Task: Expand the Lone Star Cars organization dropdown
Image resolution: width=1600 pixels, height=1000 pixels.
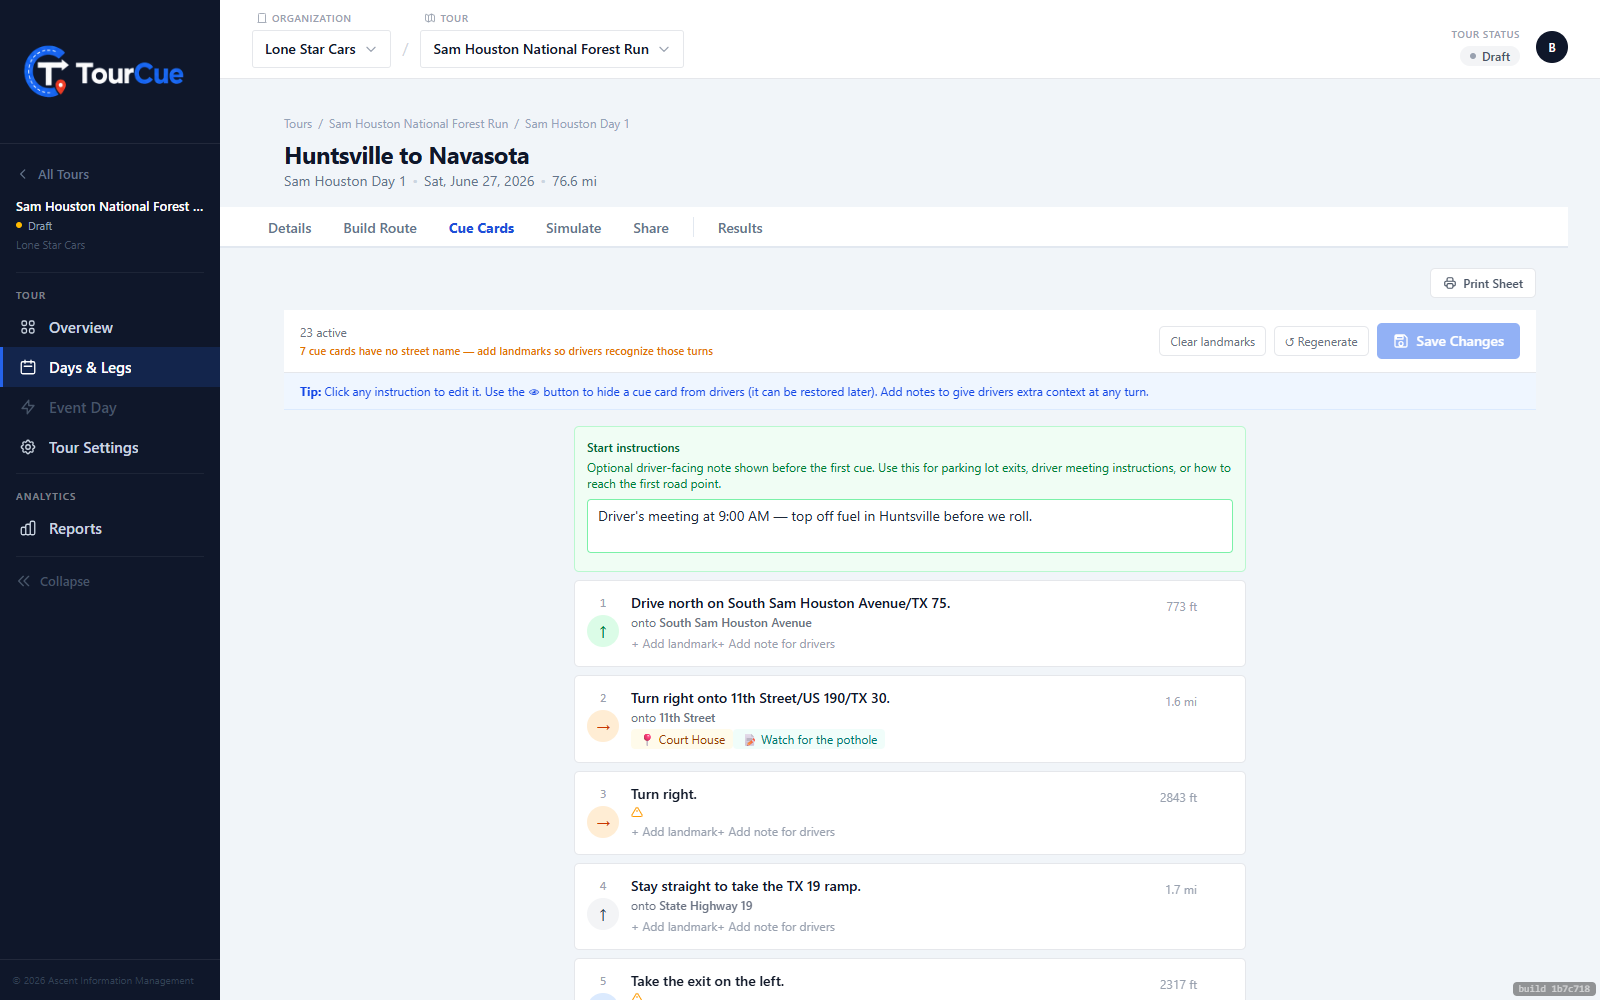Action: 321,49
